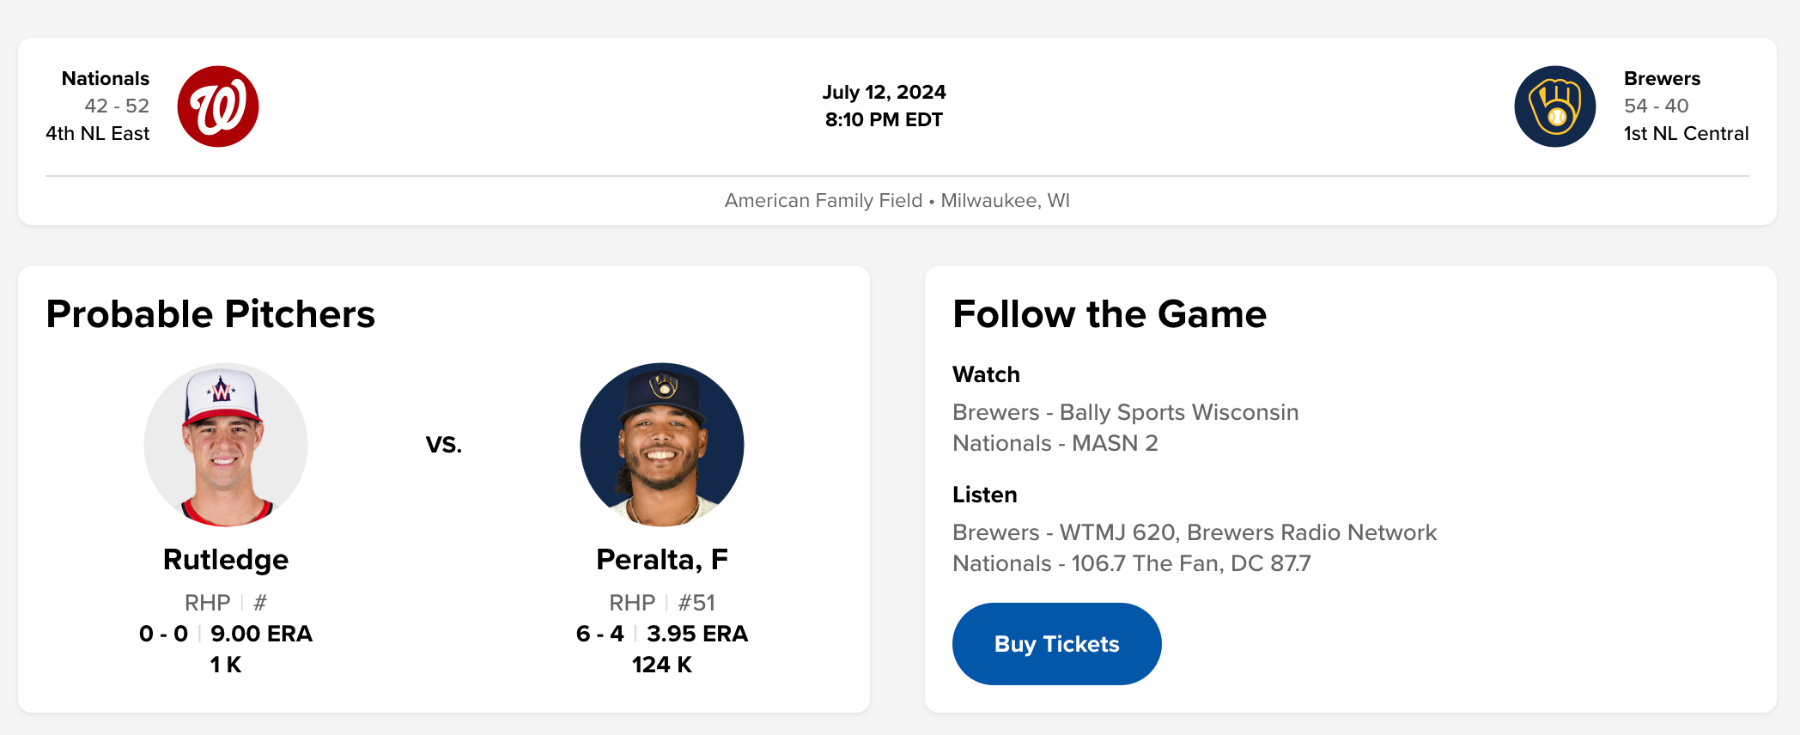Open Rutledge's player headshot

[226, 445]
